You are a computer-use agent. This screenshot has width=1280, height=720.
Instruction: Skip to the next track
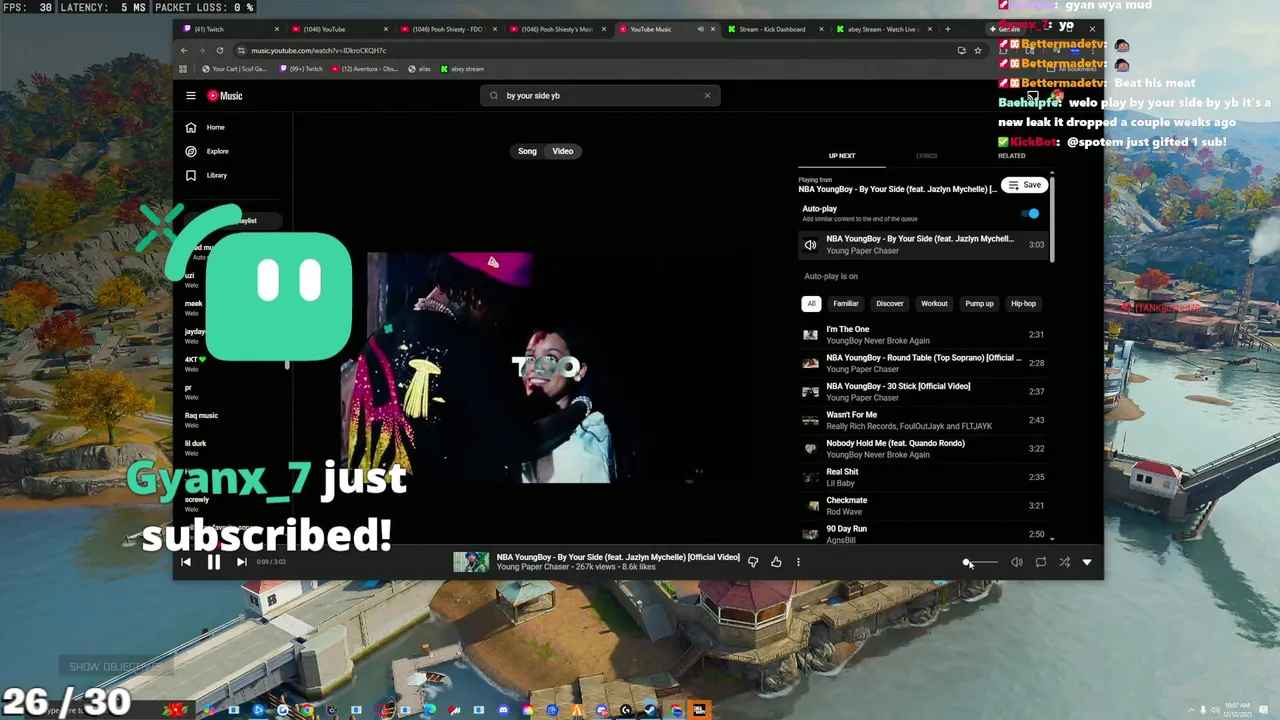pos(241,562)
